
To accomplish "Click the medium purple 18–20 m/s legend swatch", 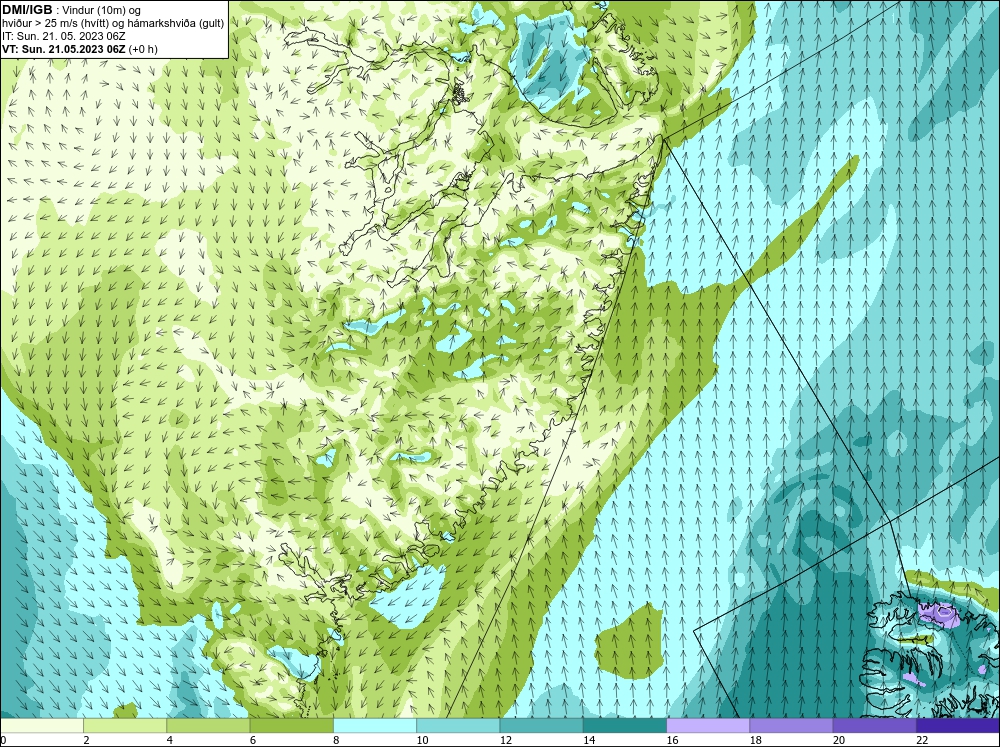I will tap(791, 725).
